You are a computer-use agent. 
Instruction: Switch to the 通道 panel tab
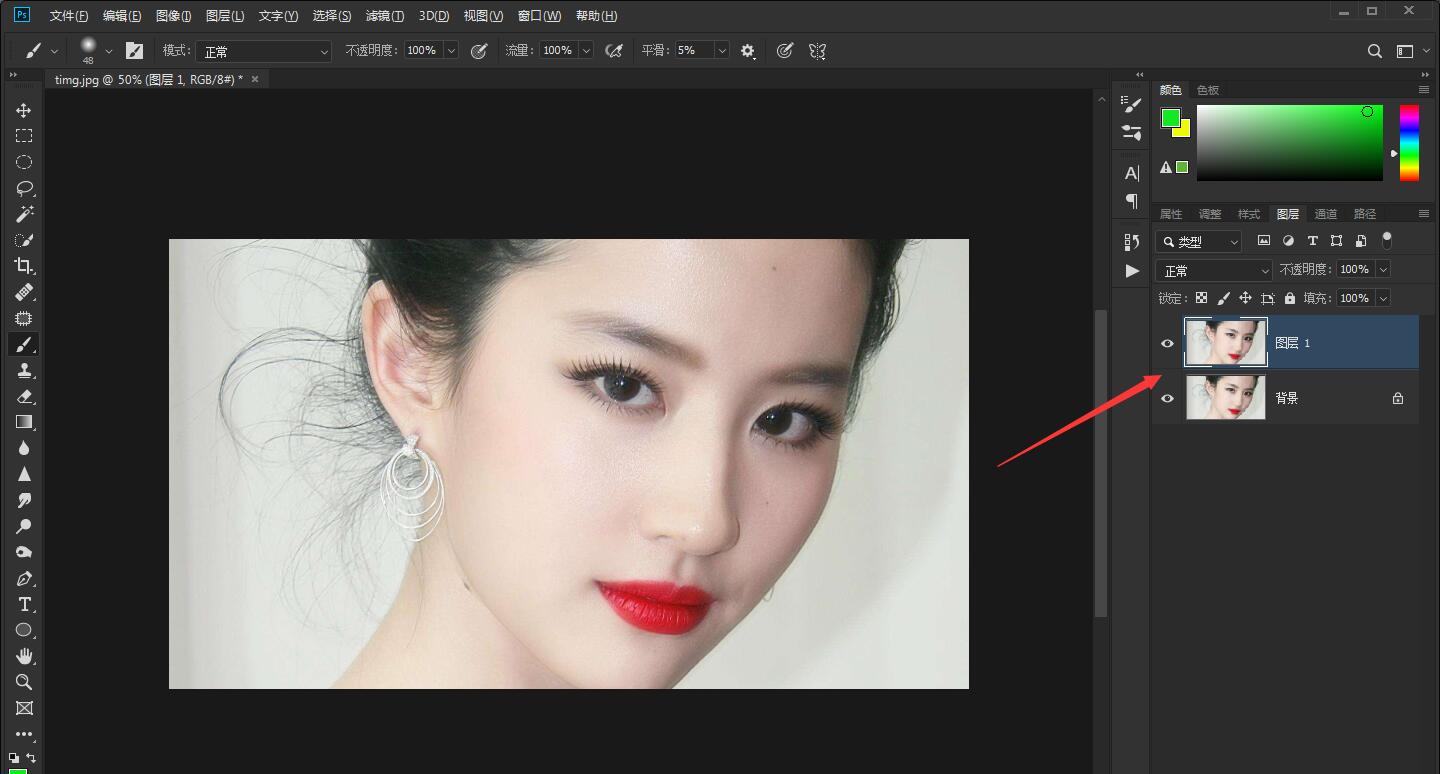click(1326, 213)
